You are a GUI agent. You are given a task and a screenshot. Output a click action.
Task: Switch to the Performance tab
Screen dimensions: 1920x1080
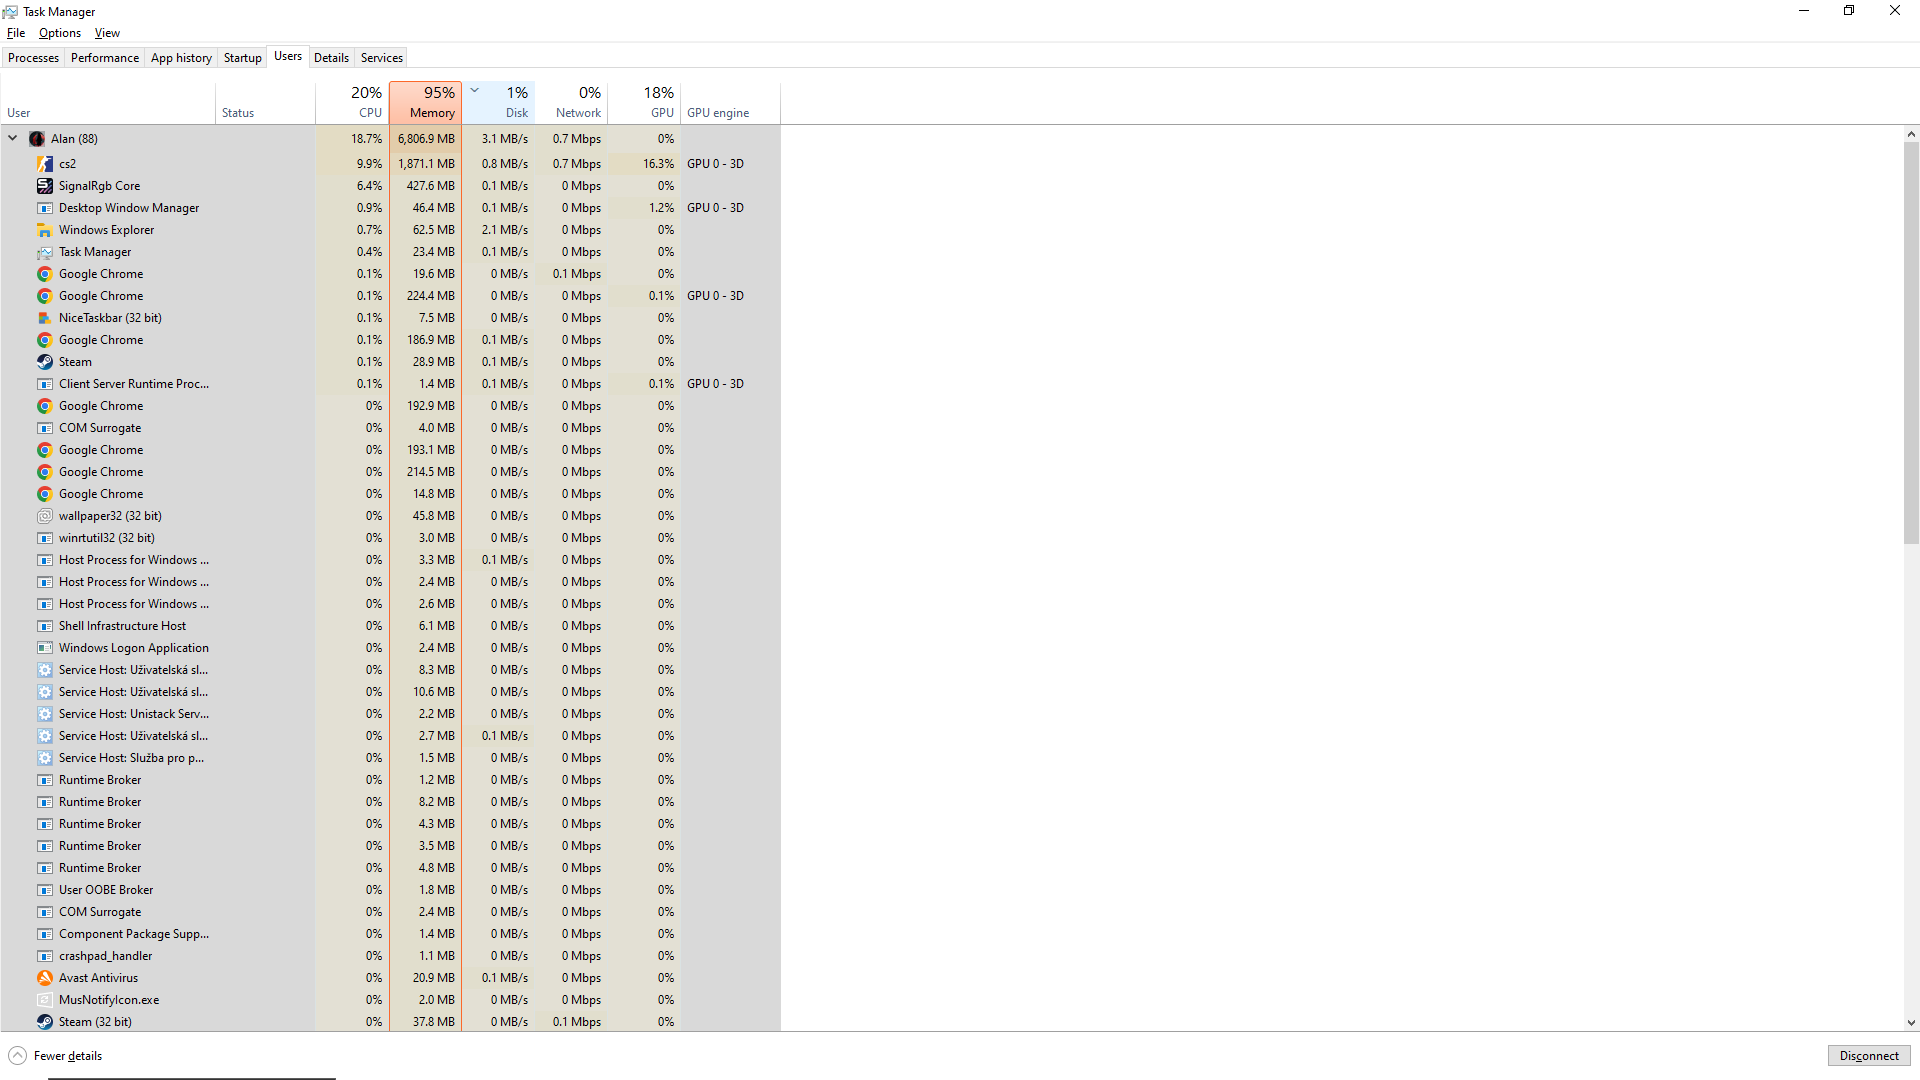coord(105,58)
